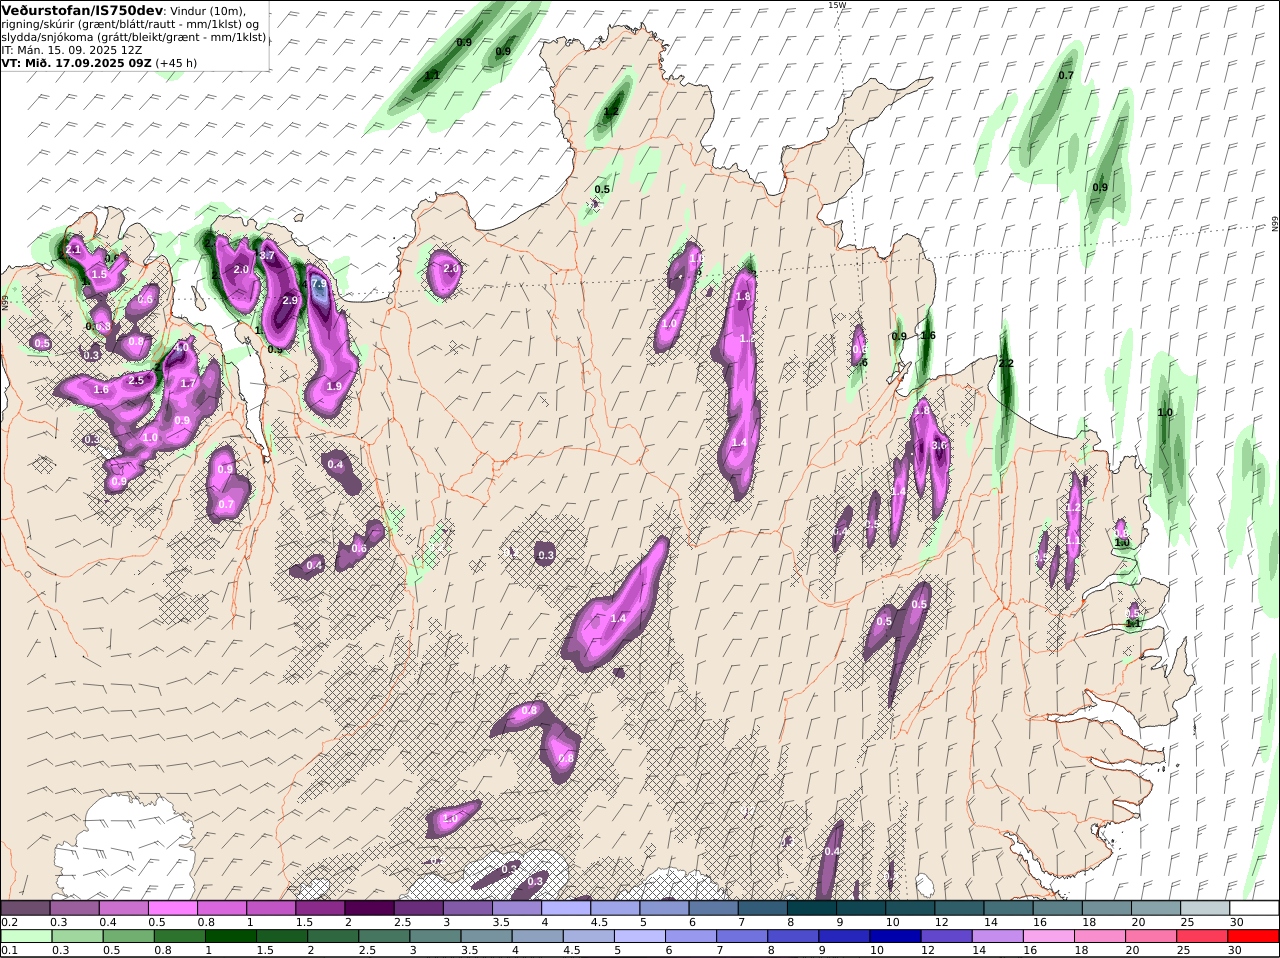Select the '(+45 h)' forecast offset text
This screenshot has height=958, width=1280.
point(176,62)
